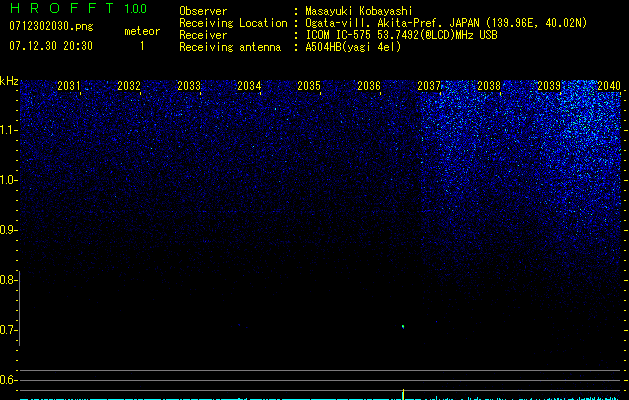The image size is (629, 400).
Task: Click the Receiver field label
Action: point(203,35)
